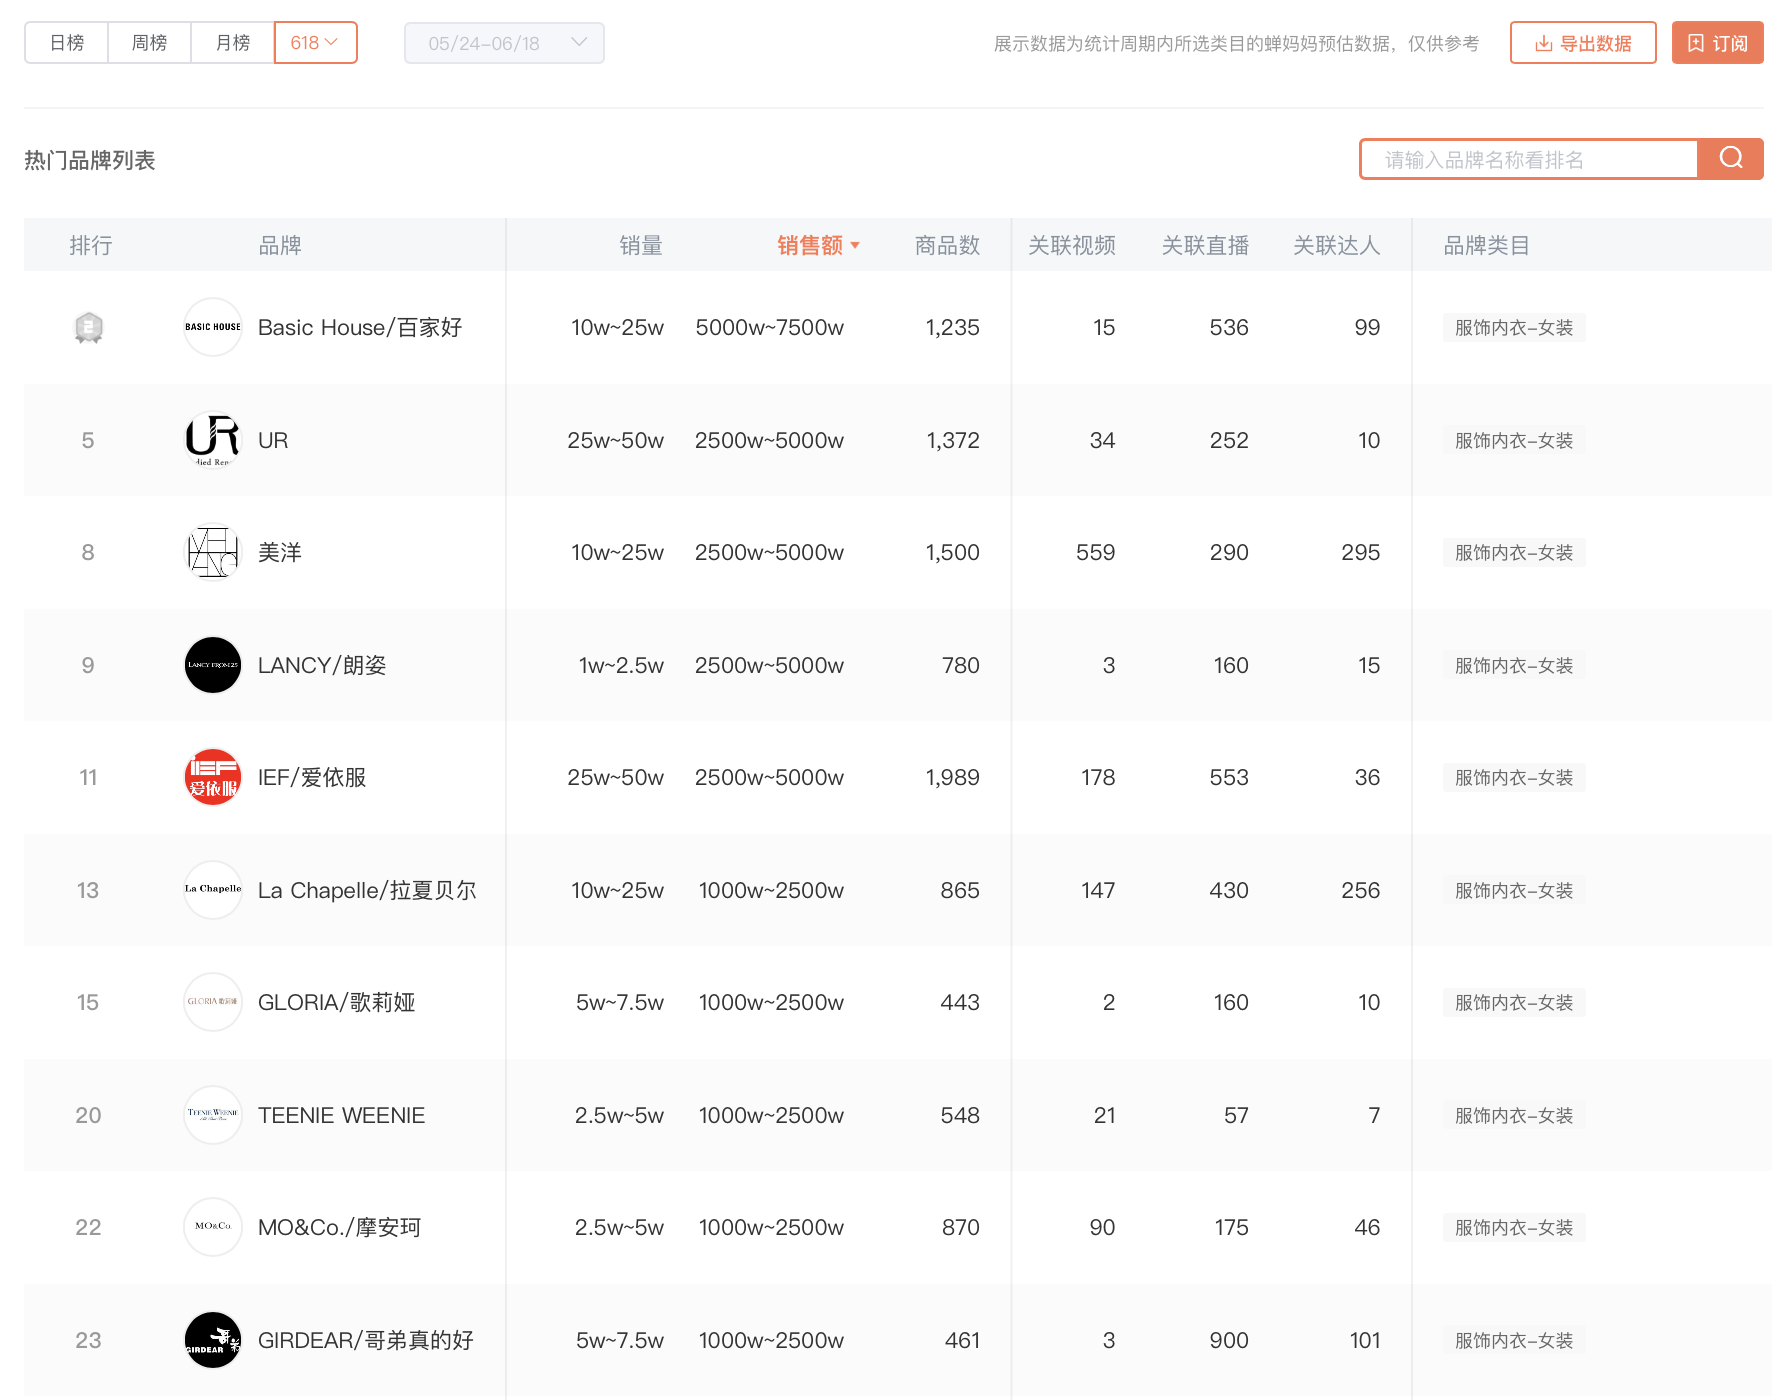Click the search magnifier icon button

tap(1731, 159)
